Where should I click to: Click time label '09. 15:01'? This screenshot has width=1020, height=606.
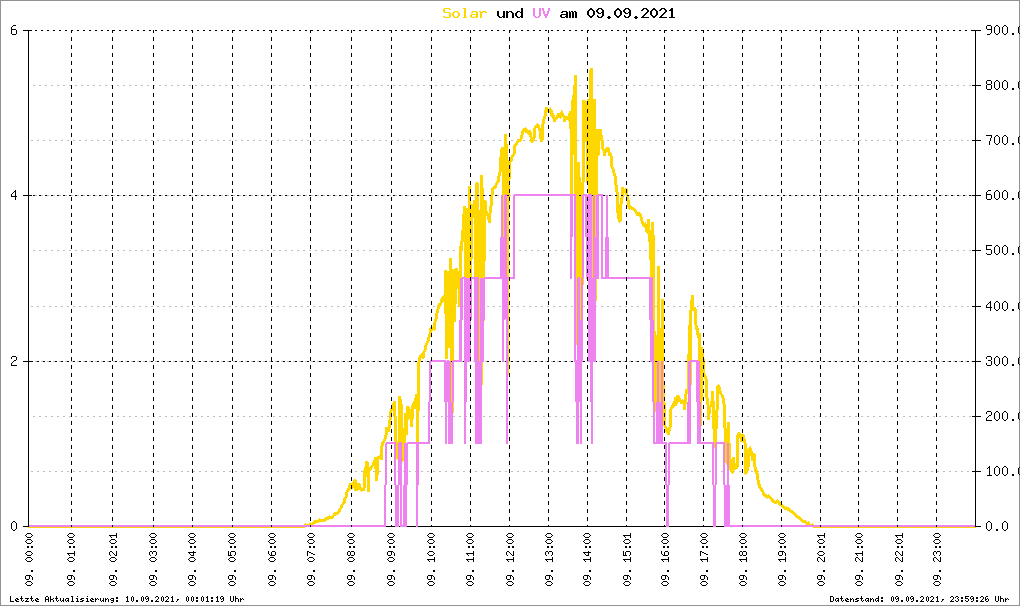pos(627,560)
